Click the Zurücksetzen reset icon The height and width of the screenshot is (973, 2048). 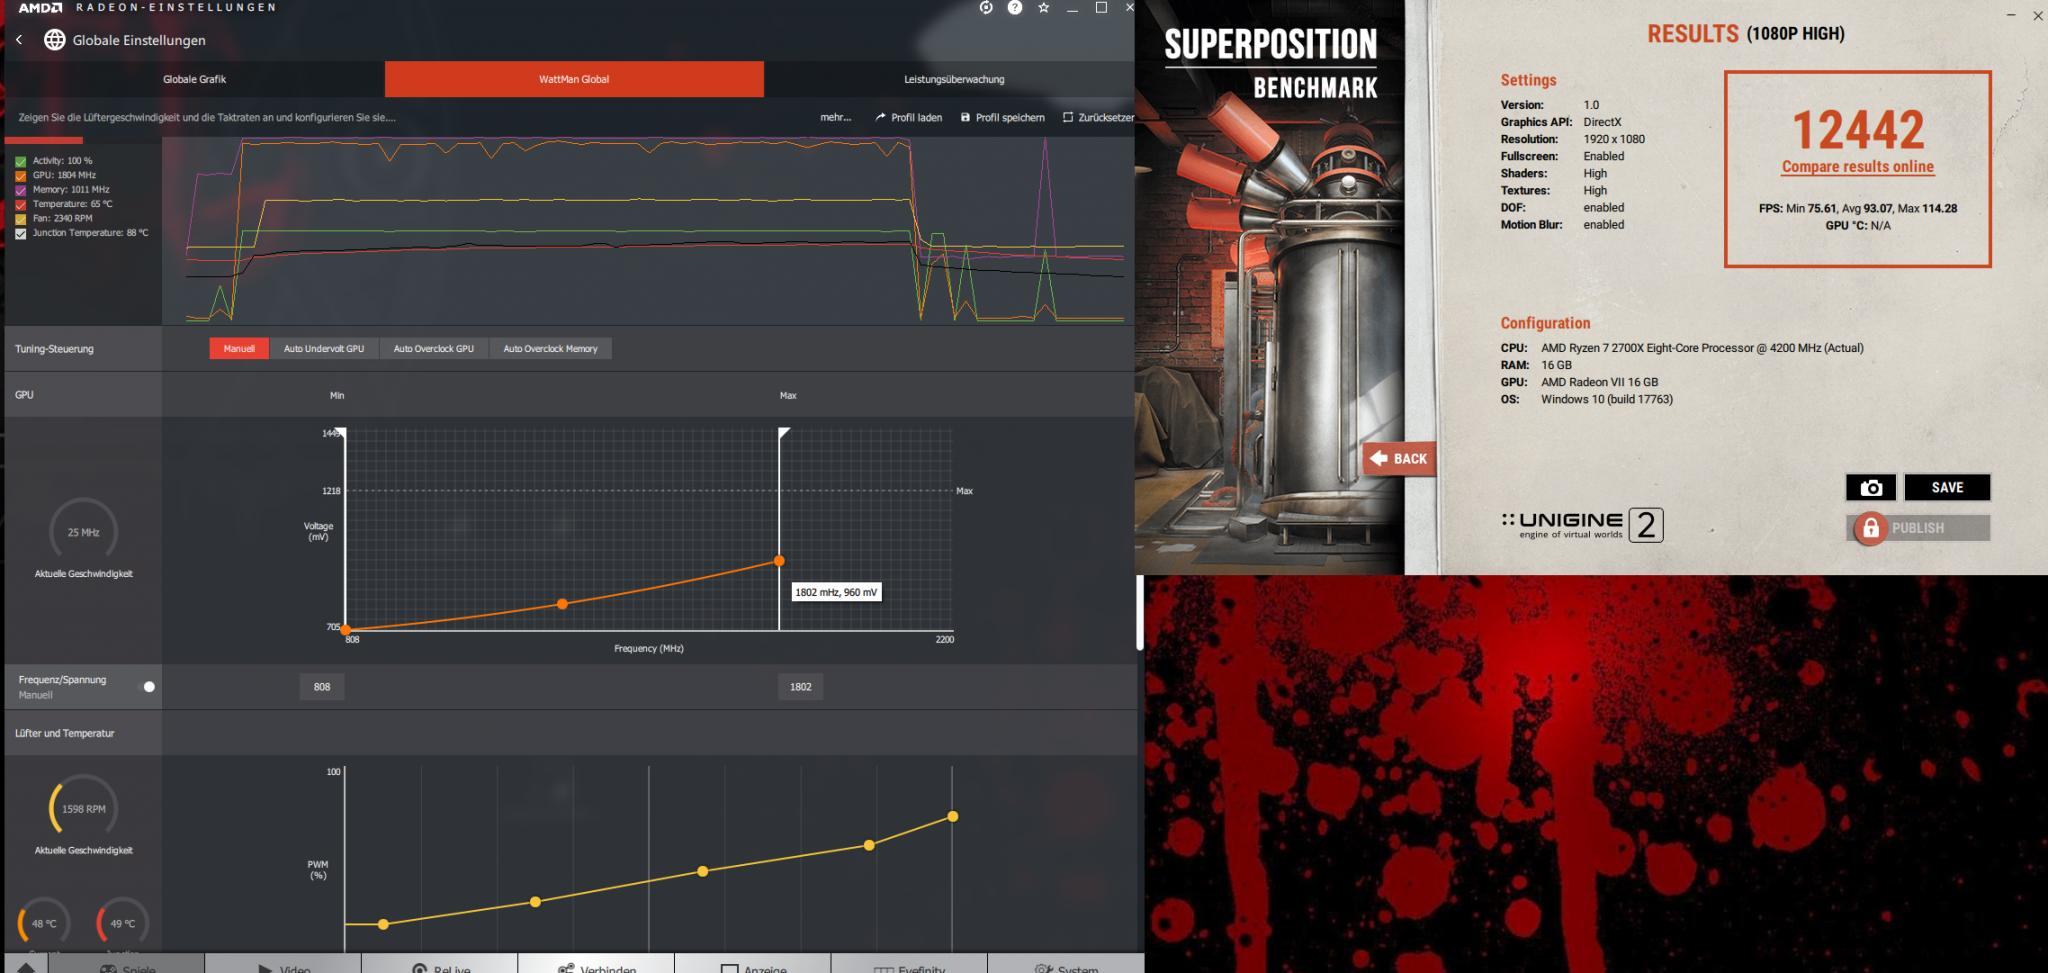pyautogui.click(x=1068, y=118)
